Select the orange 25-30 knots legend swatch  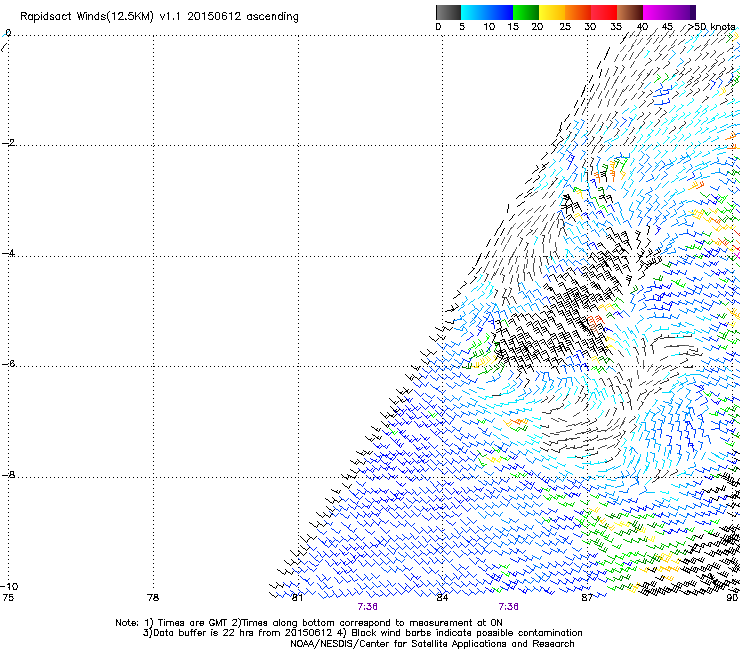(x=578, y=12)
